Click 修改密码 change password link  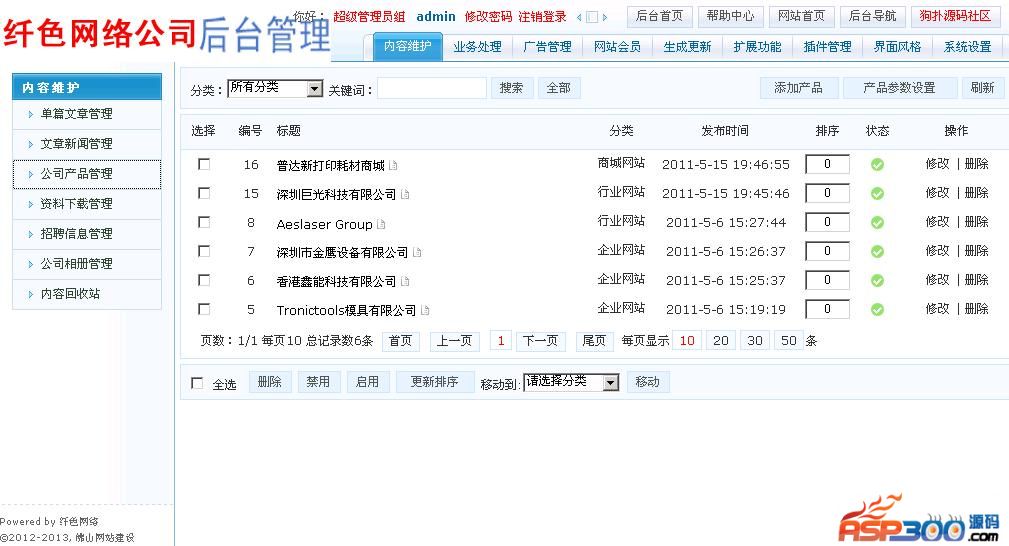(488, 17)
